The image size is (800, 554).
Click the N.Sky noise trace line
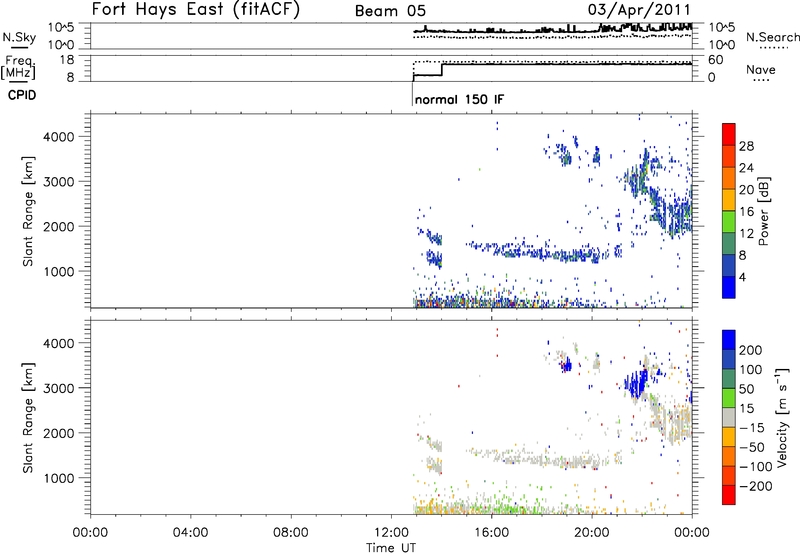coord(553,30)
